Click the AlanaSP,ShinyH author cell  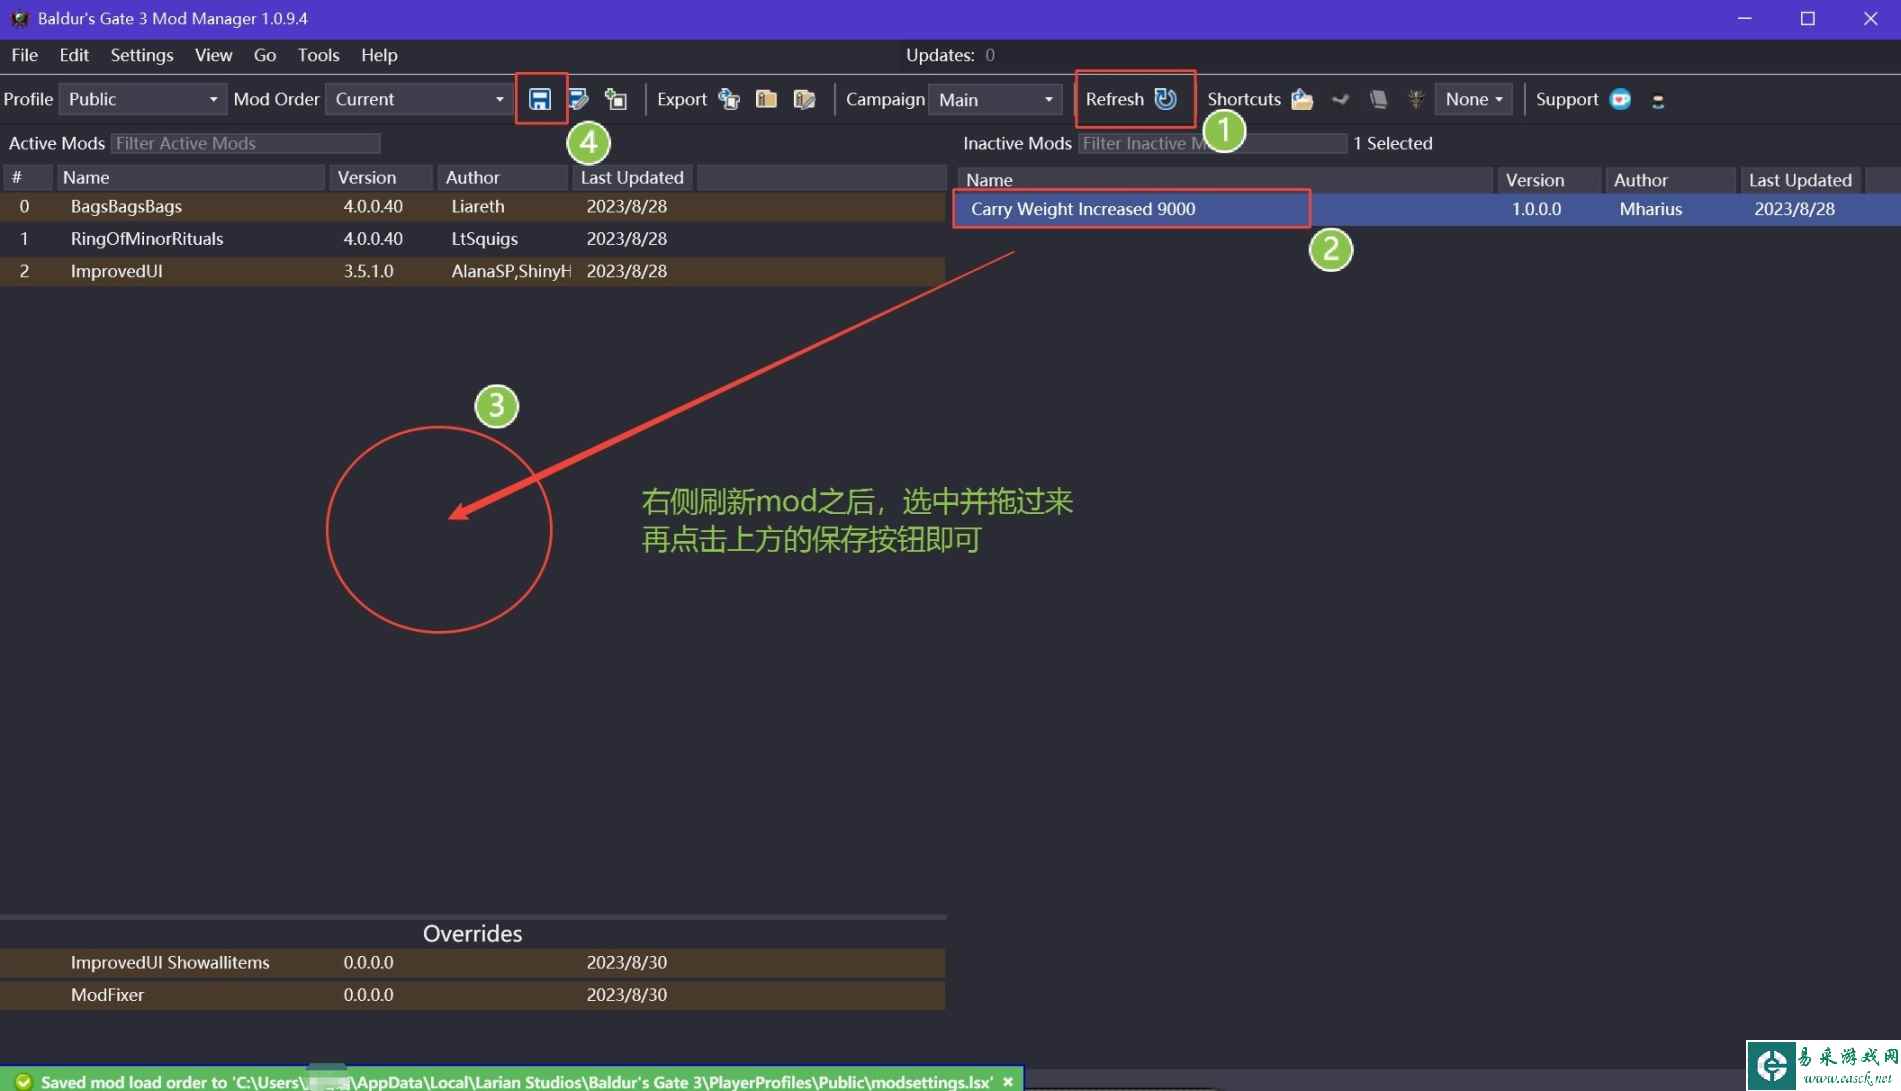pyautogui.click(x=511, y=271)
